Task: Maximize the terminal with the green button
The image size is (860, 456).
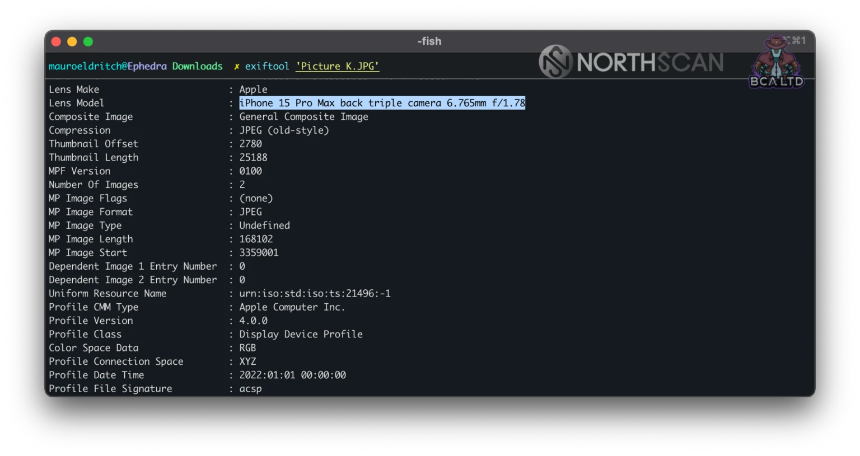Action: point(88,42)
